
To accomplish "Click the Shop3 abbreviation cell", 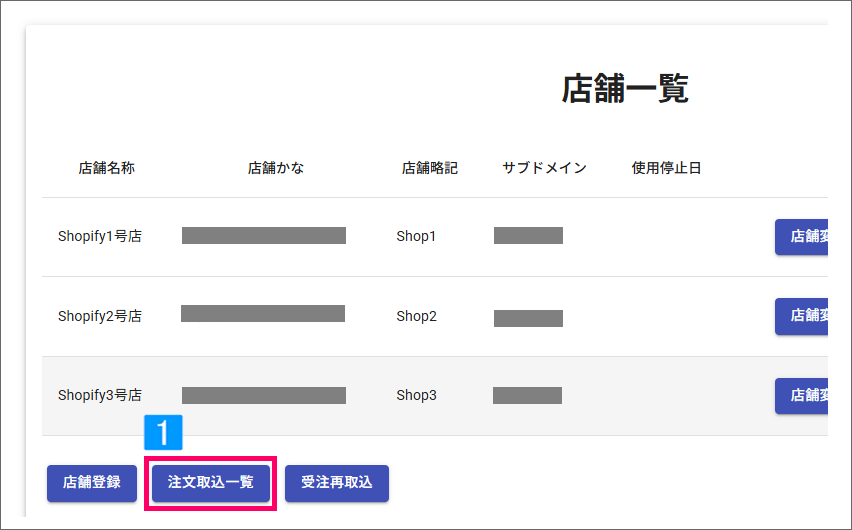I will (x=416, y=395).
